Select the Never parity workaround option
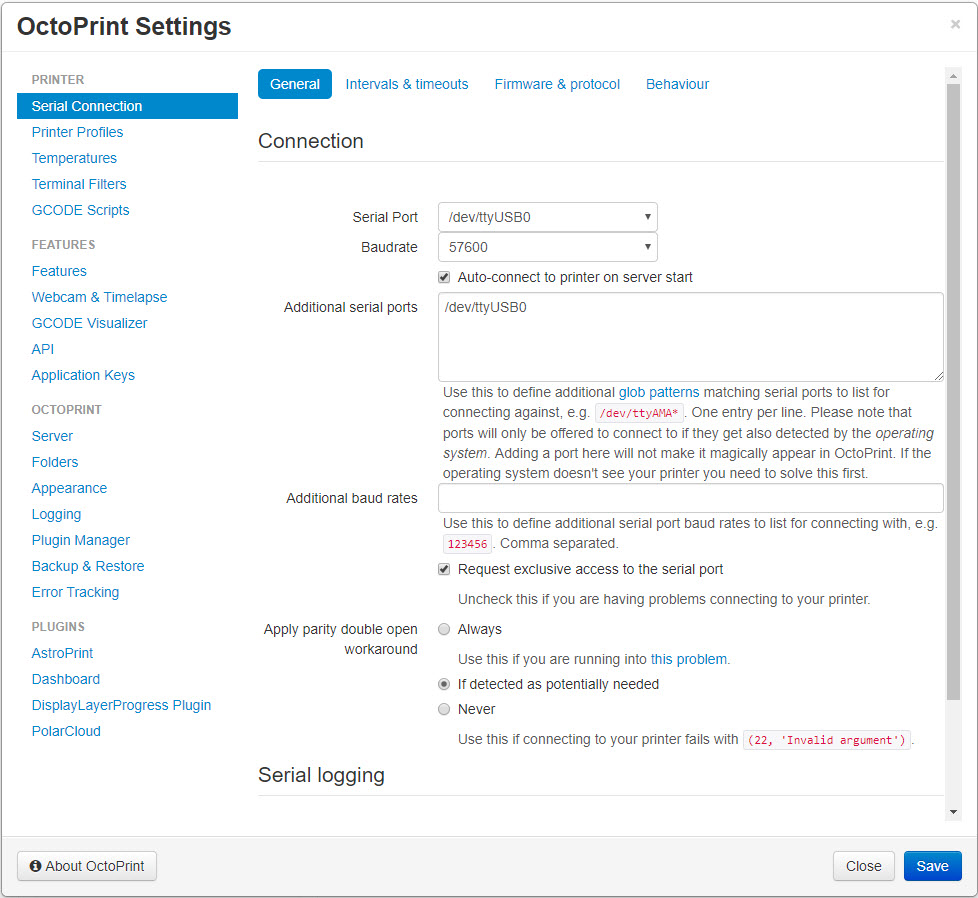The height and width of the screenshot is (898, 978). point(444,709)
